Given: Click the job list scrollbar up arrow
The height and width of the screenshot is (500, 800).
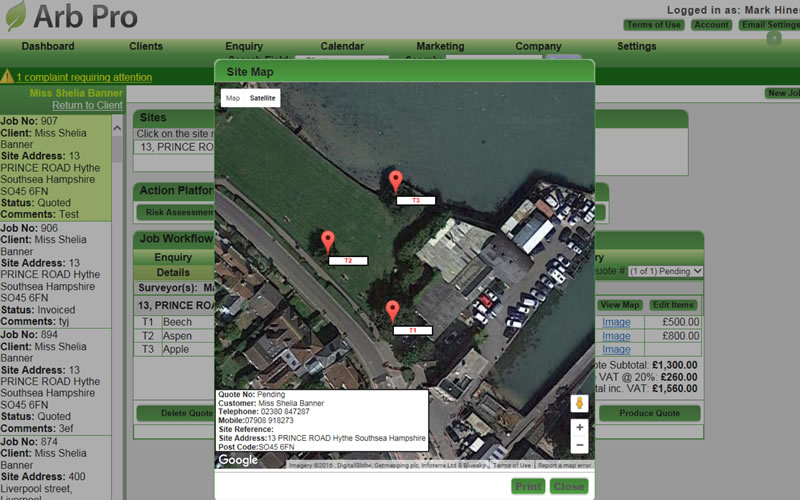Looking at the screenshot, I should [x=117, y=128].
